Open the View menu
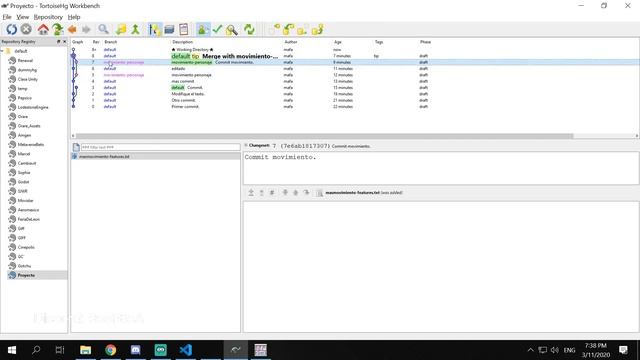 point(22,17)
